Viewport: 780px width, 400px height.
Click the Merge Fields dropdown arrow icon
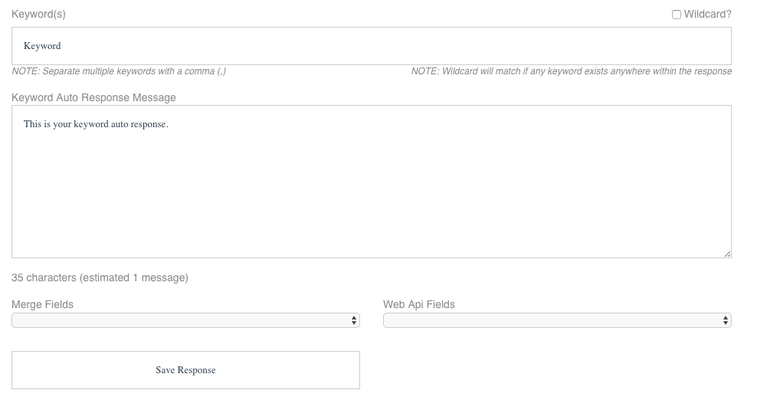coord(354,320)
